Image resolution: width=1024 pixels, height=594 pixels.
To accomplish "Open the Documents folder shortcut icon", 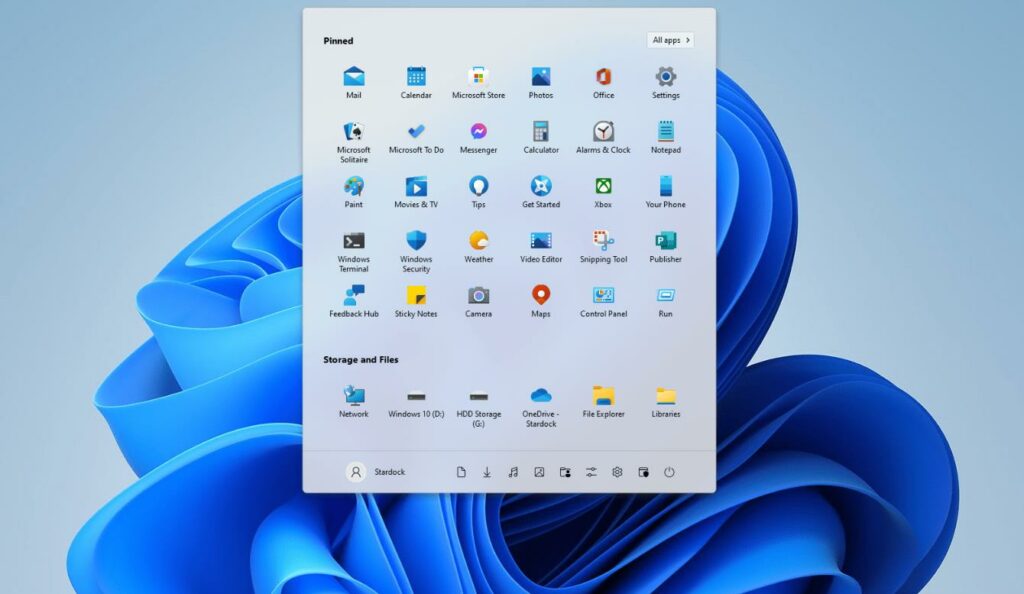I will pyautogui.click(x=461, y=472).
